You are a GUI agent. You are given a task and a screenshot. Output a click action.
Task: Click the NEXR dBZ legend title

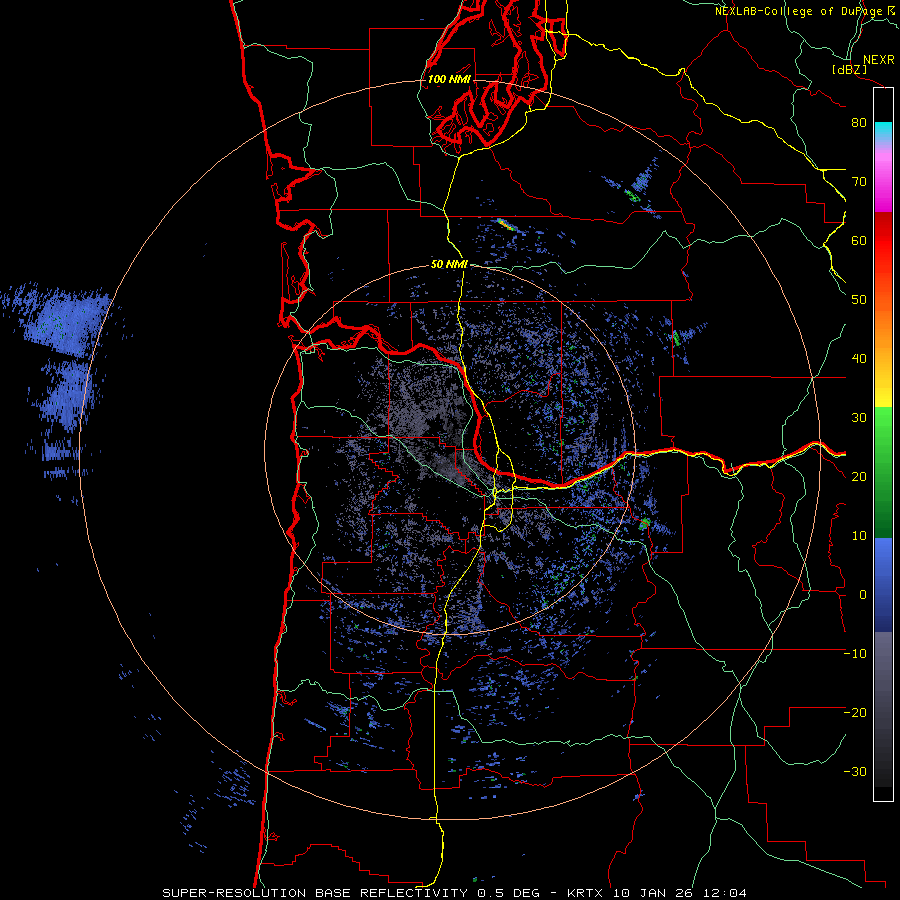tap(863, 64)
